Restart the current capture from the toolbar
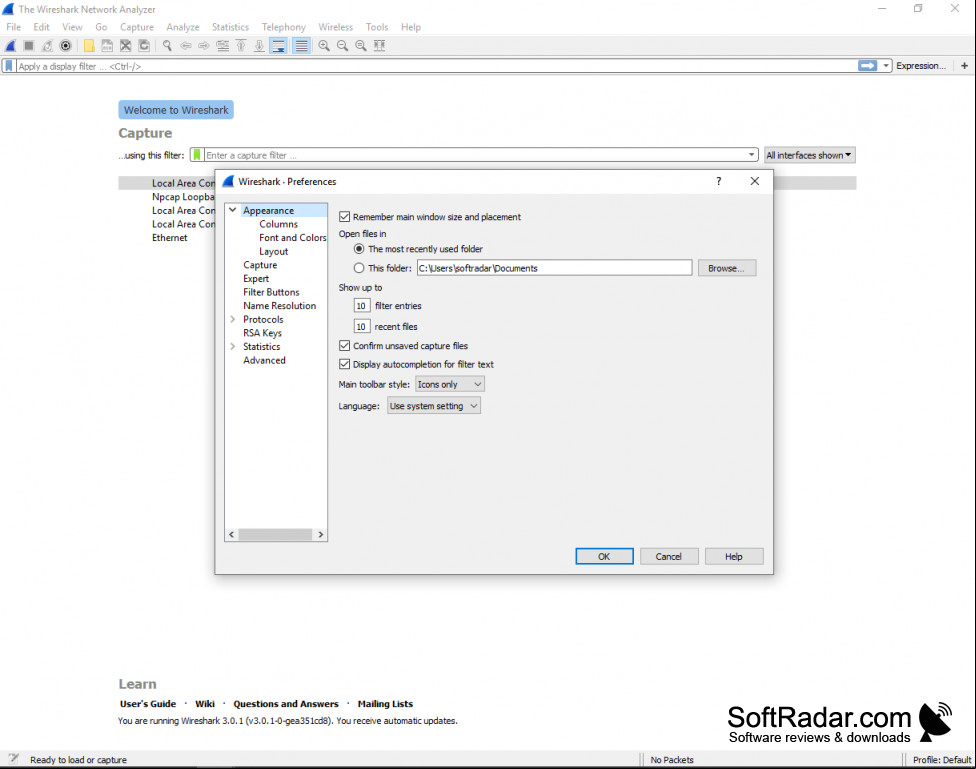Image resolution: width=976 pixels, height=769 pixels. (x=47, y=45)
